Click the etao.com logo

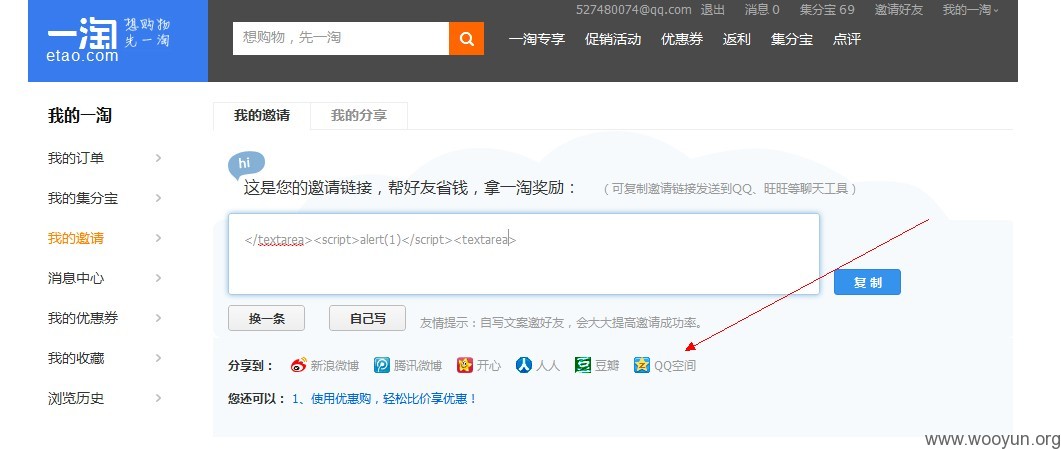coord(118,41)
